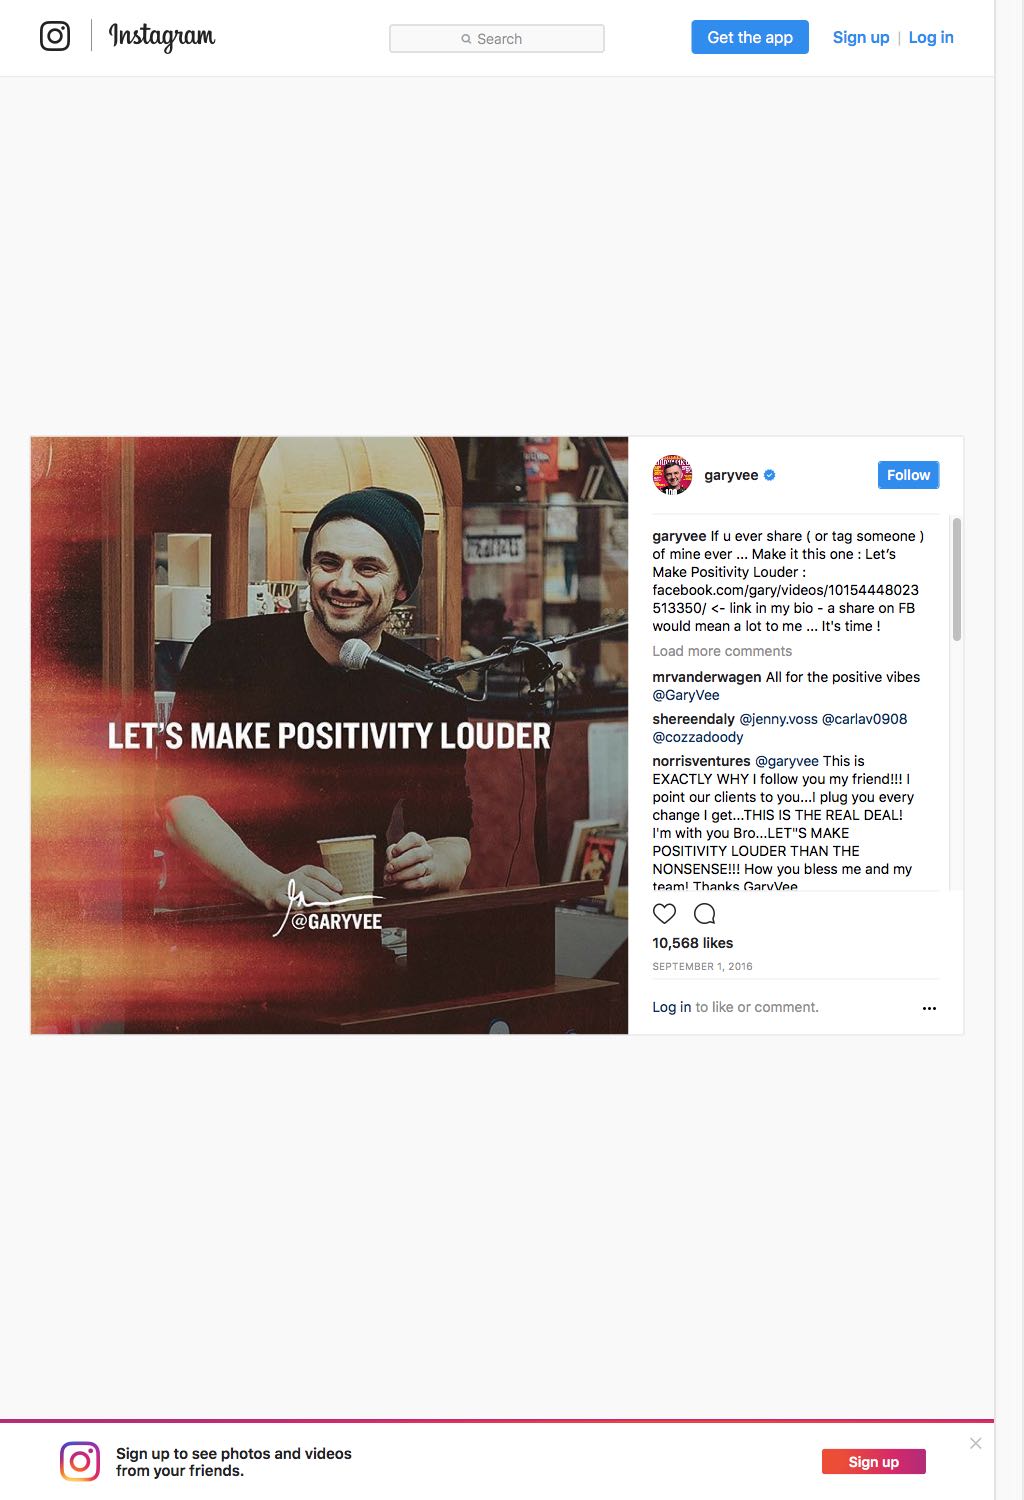Click the Instagram wordmark logo
Screen dimensions: 1024x1500
point(162,37)
